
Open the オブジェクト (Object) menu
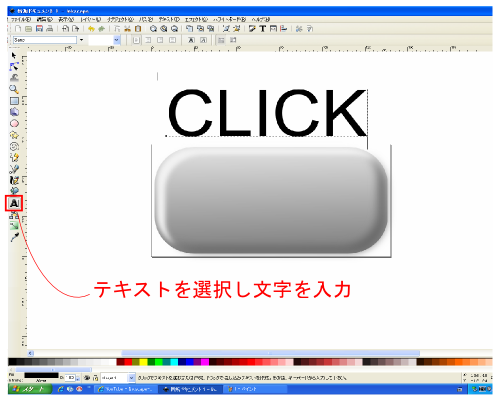(120, 20)
